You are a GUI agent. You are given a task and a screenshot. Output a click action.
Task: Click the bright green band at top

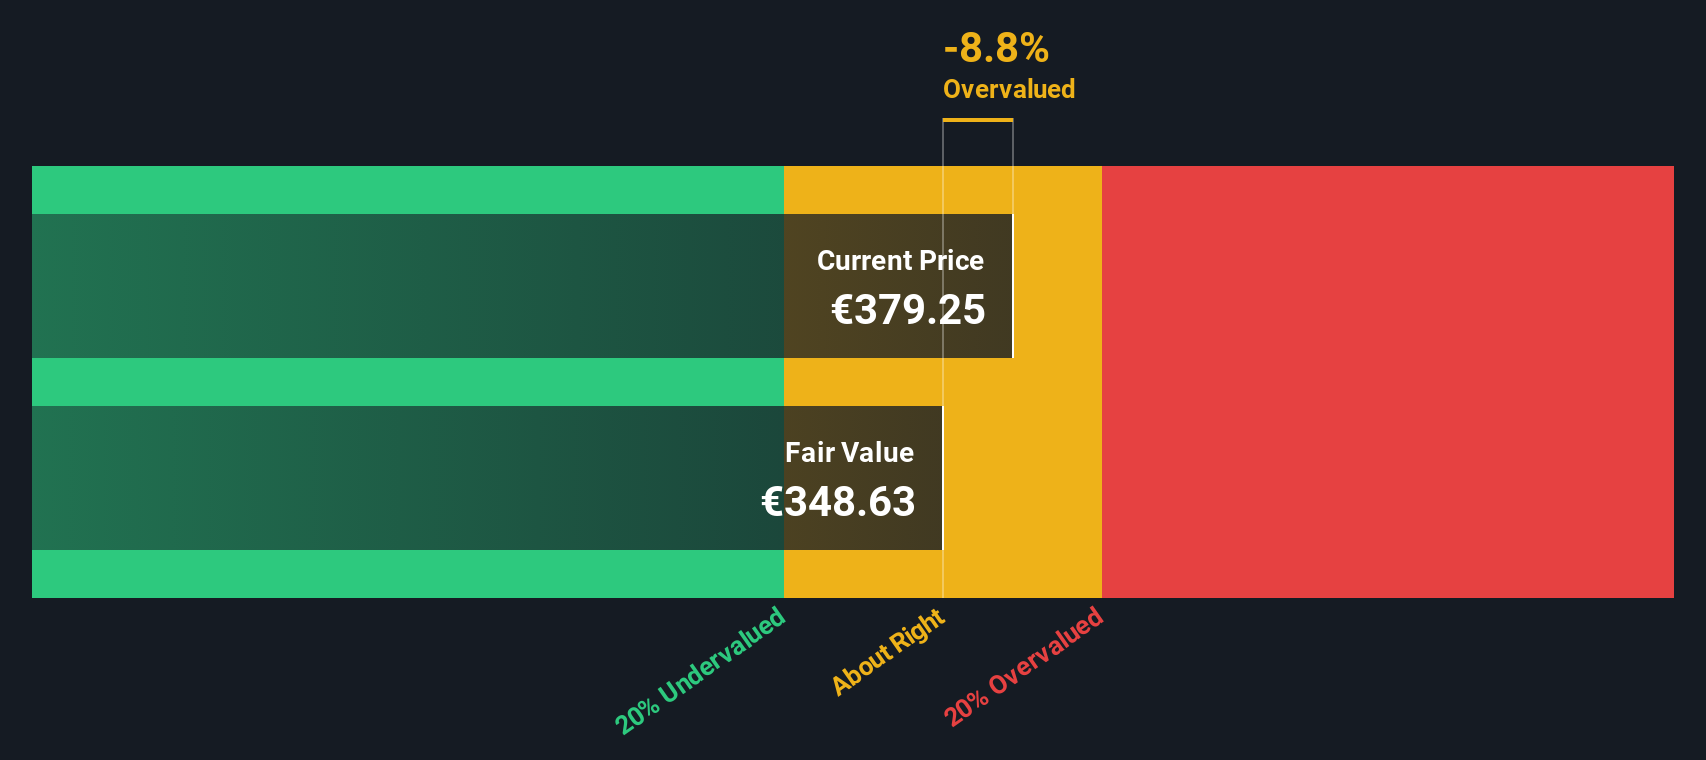point(407,190)
